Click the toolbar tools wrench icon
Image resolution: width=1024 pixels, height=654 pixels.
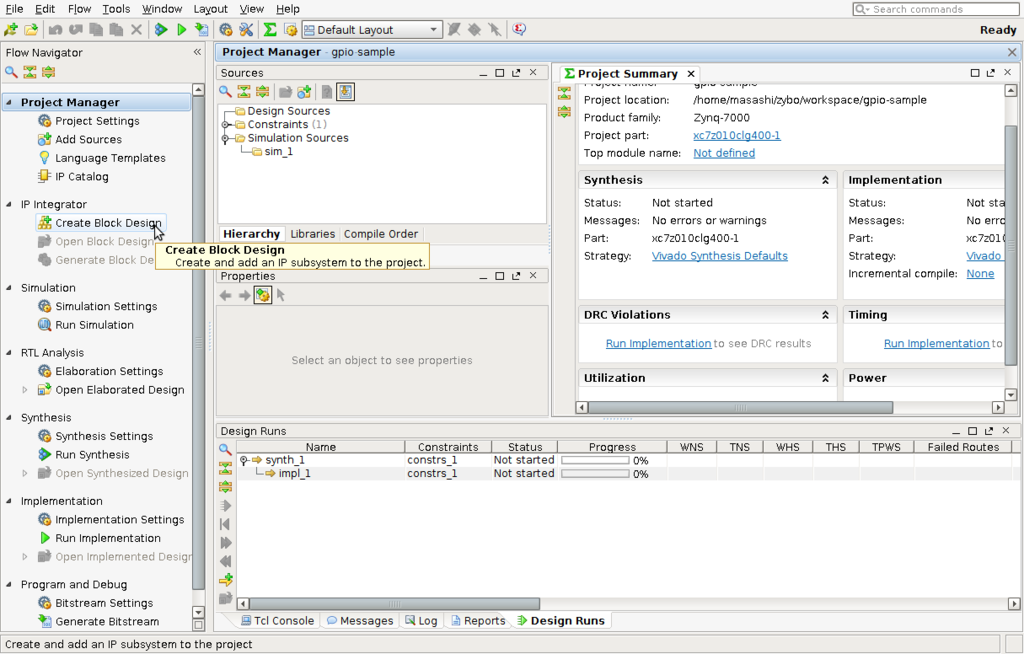click(246, 29)
